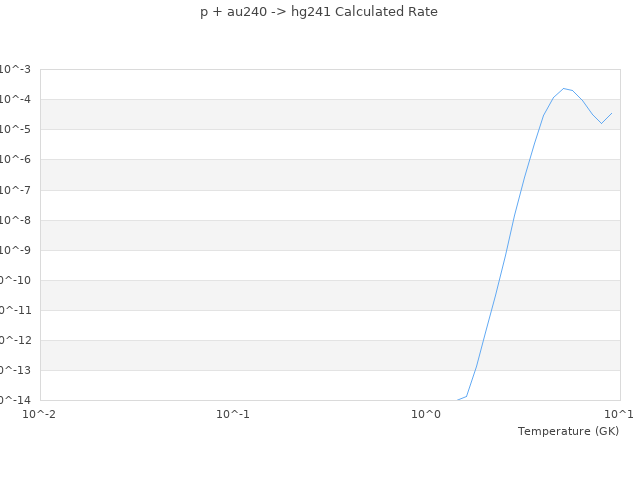Click the 10^-5 y-axis tick label
The height and width of the screenshot is (480, 640).
click(15, 129)
